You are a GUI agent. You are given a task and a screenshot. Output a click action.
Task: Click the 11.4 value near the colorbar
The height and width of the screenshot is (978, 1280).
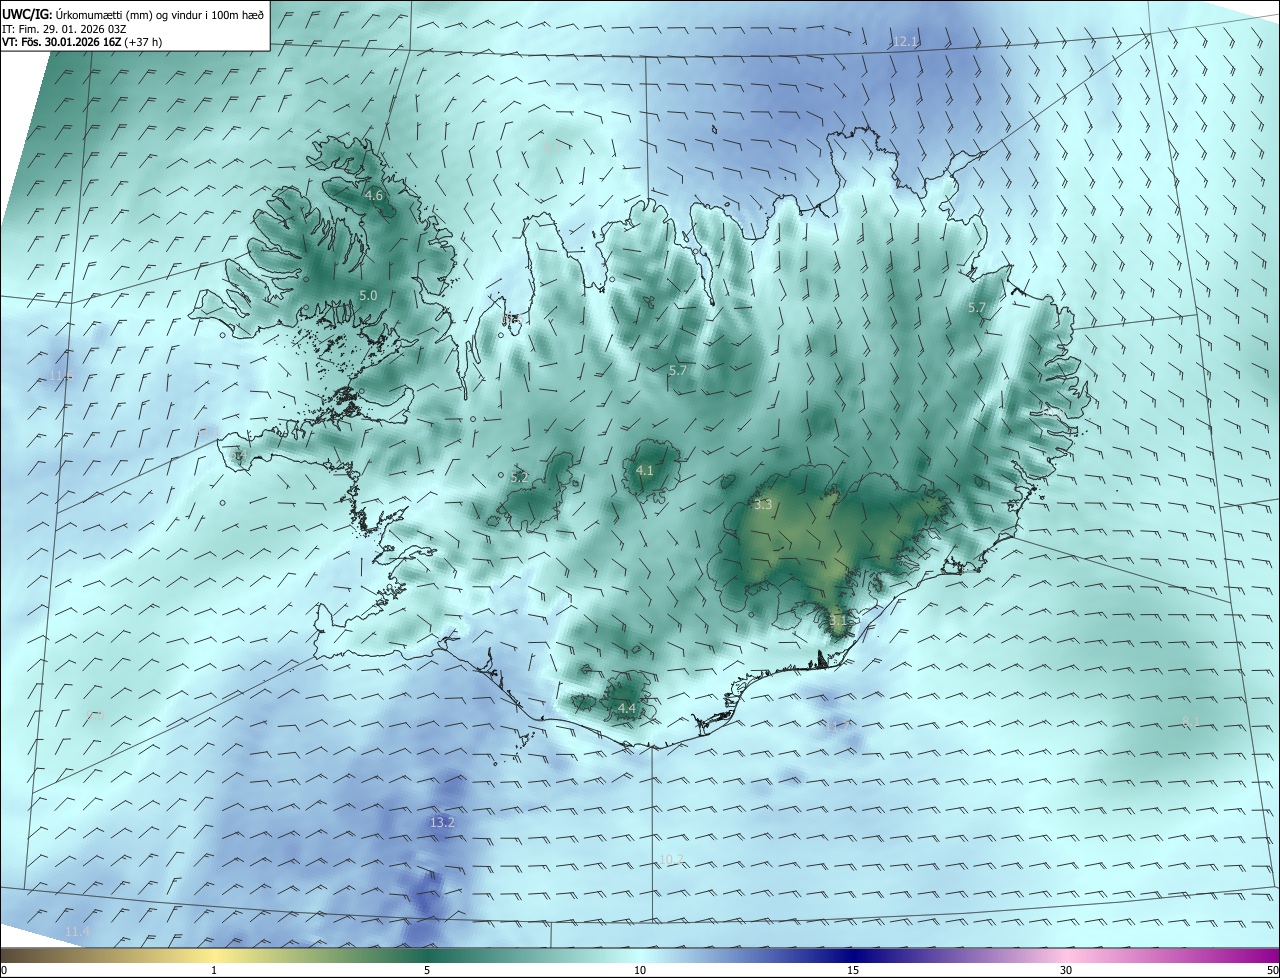(77, 932)
